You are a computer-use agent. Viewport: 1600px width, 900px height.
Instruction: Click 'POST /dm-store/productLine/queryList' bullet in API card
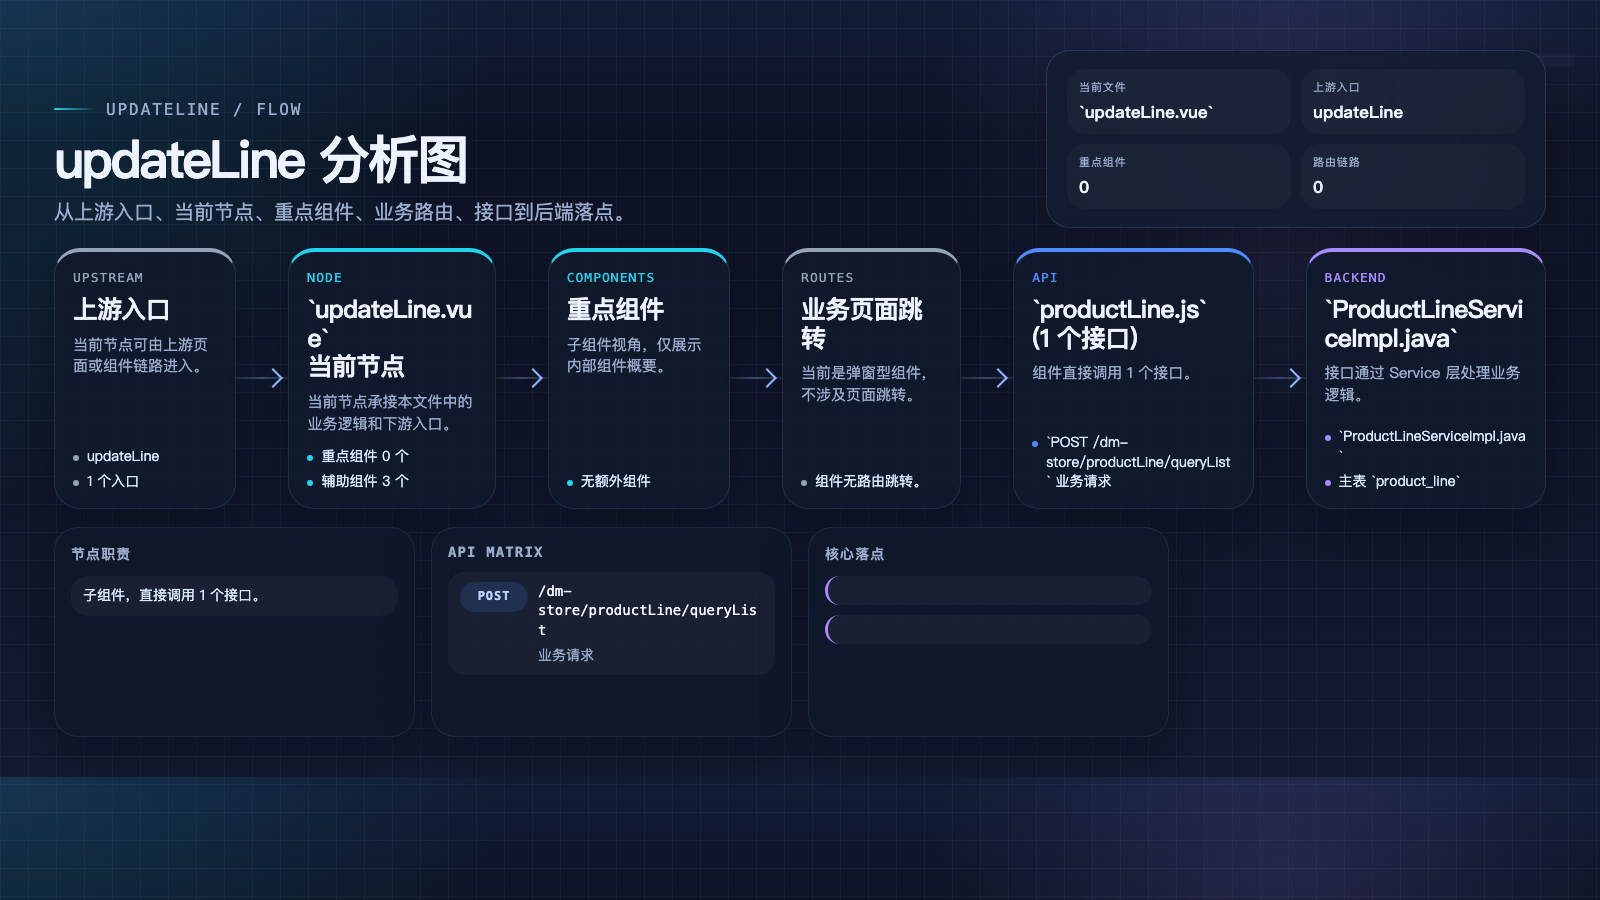(1138, 462)
